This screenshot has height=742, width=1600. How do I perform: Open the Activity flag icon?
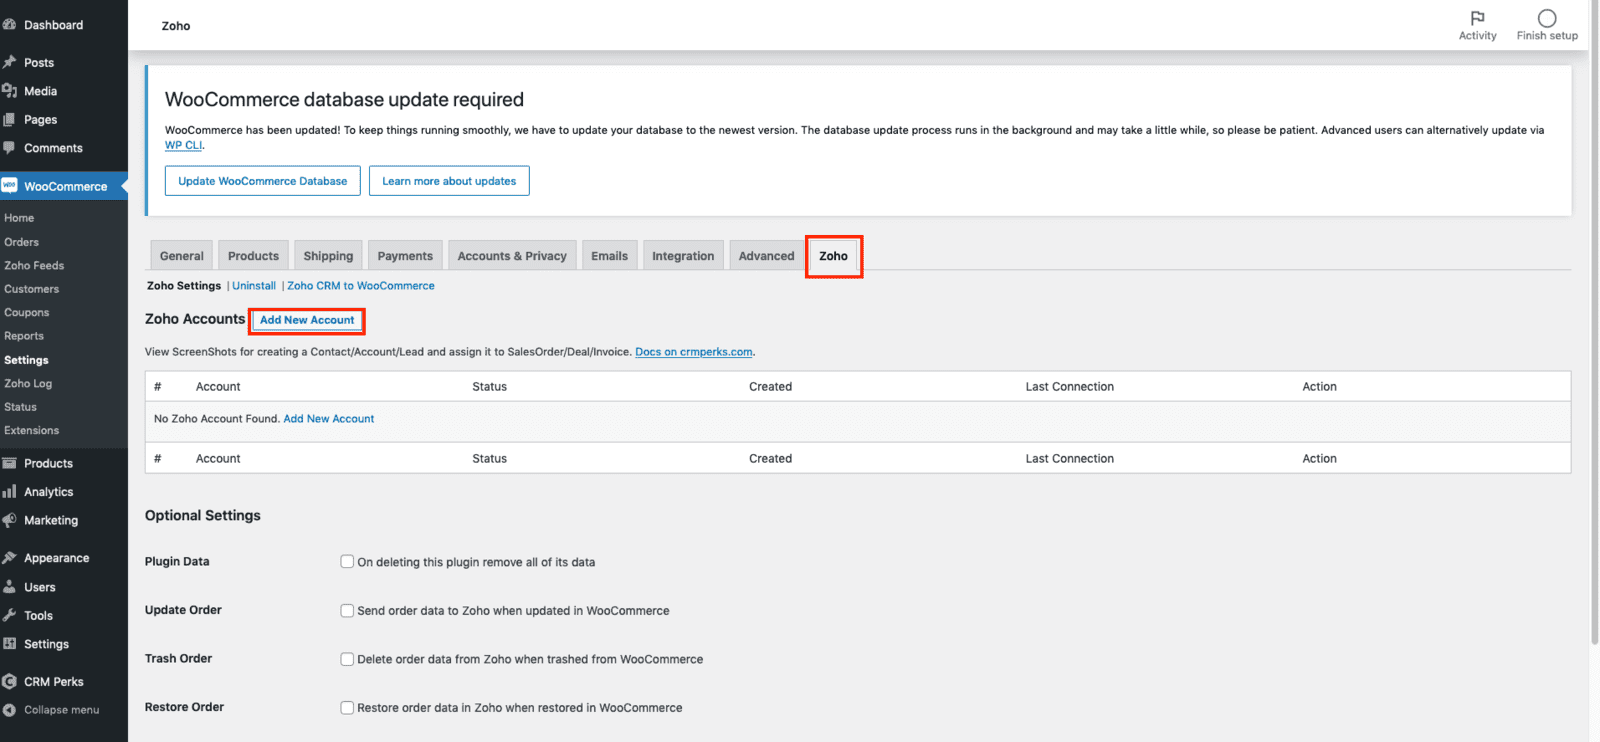pyautogui.click(x=1477, y=18)
